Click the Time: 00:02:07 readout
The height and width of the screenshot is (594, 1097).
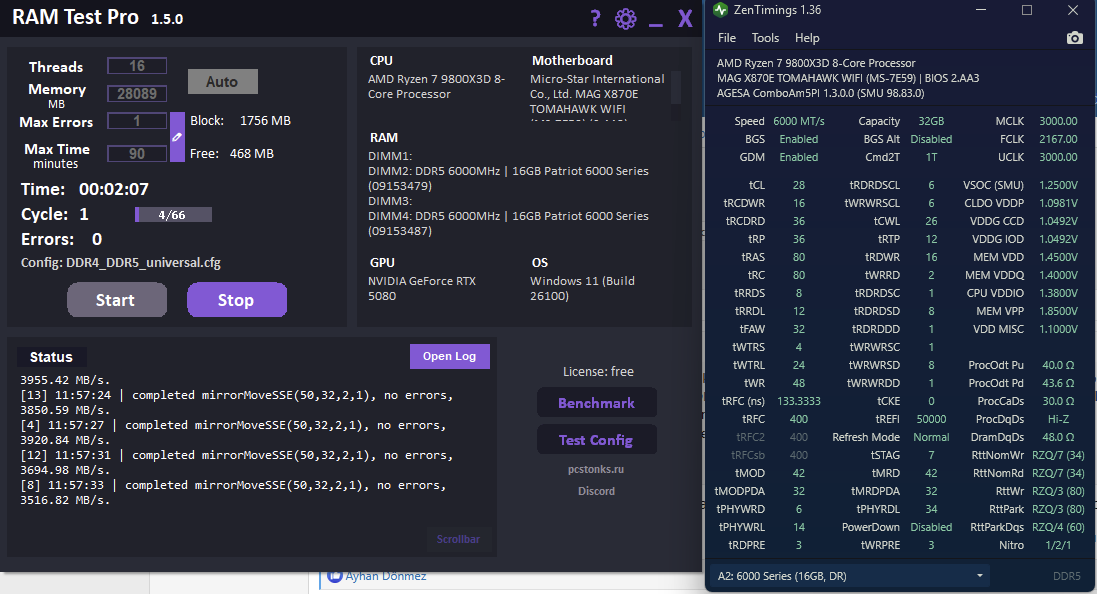point(85,190)
